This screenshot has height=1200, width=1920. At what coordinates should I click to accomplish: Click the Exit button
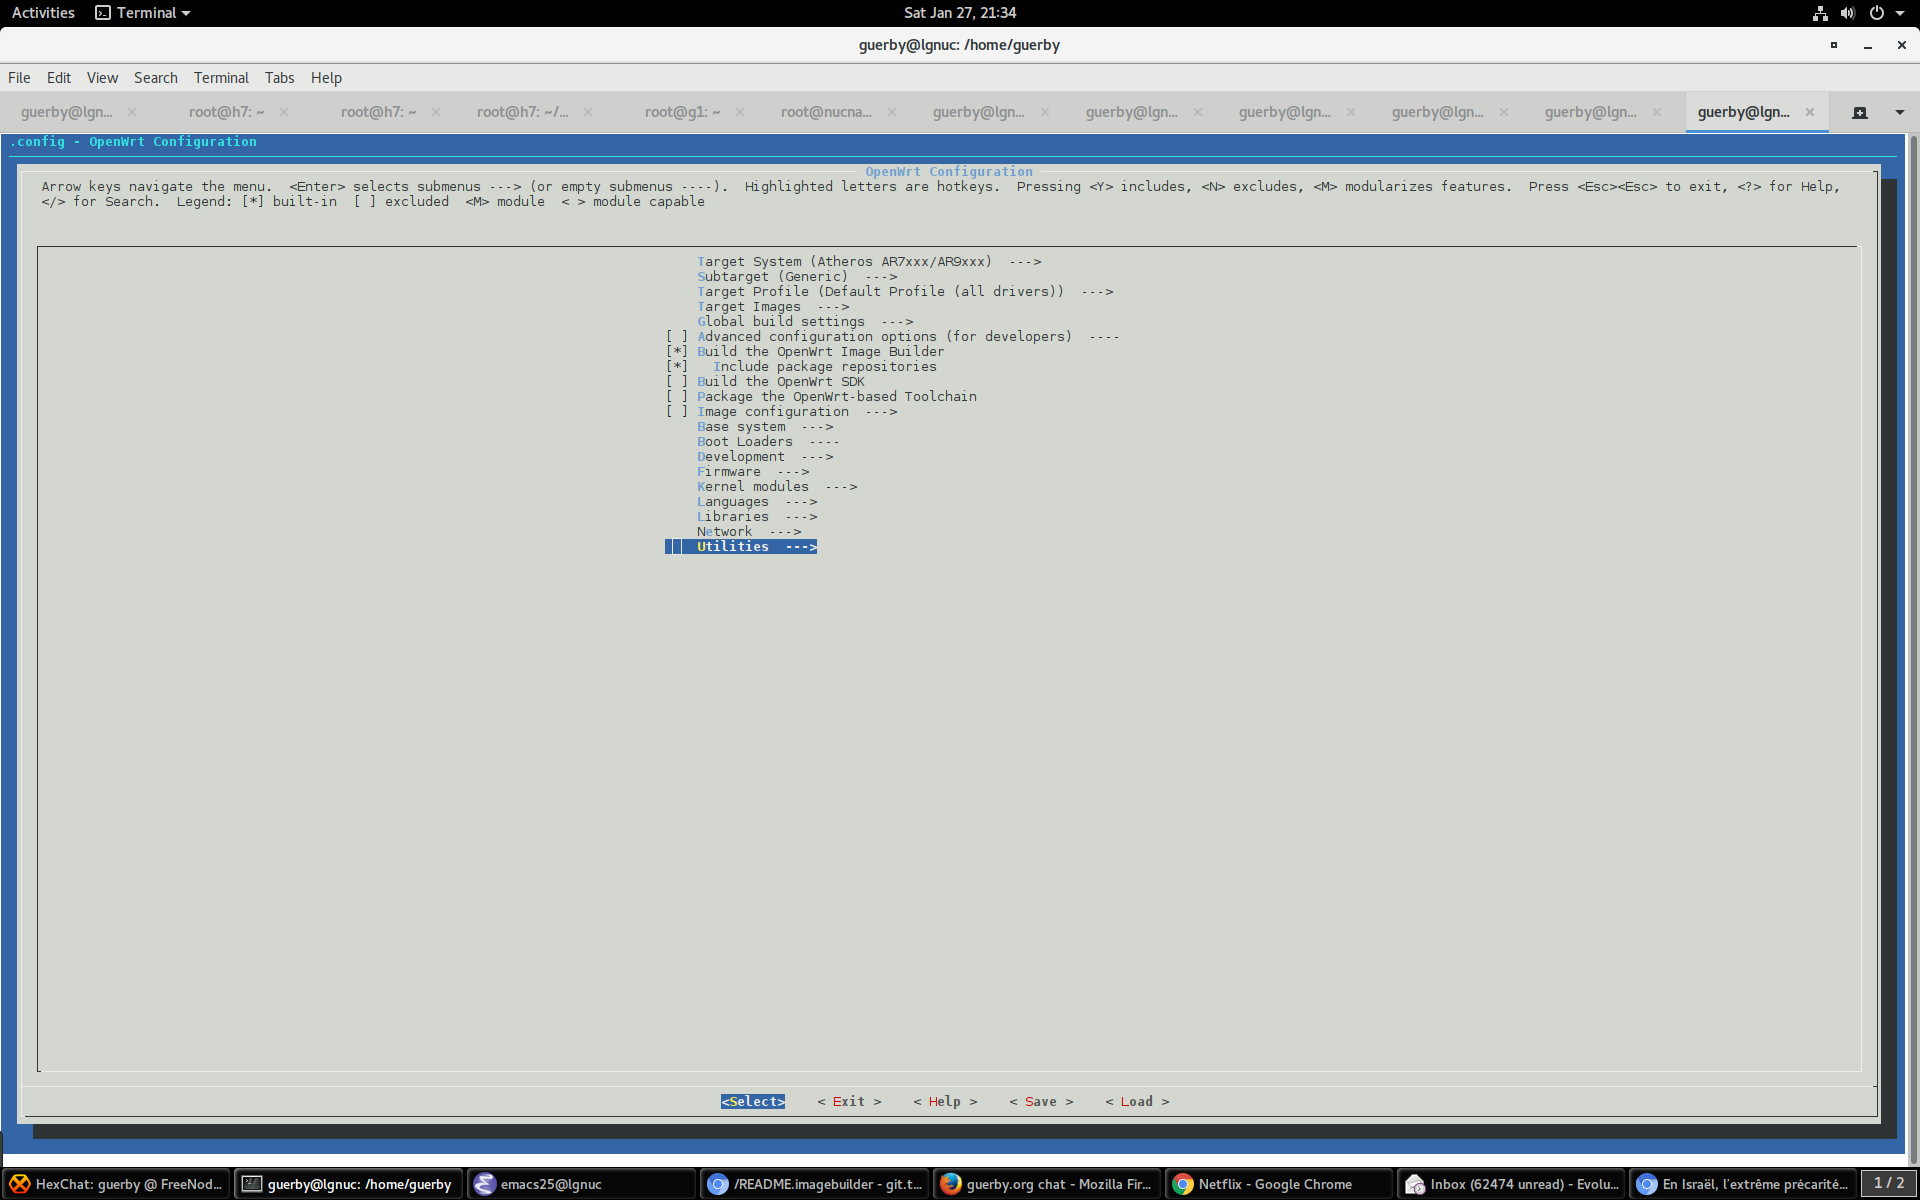(x=848, y=1101)
